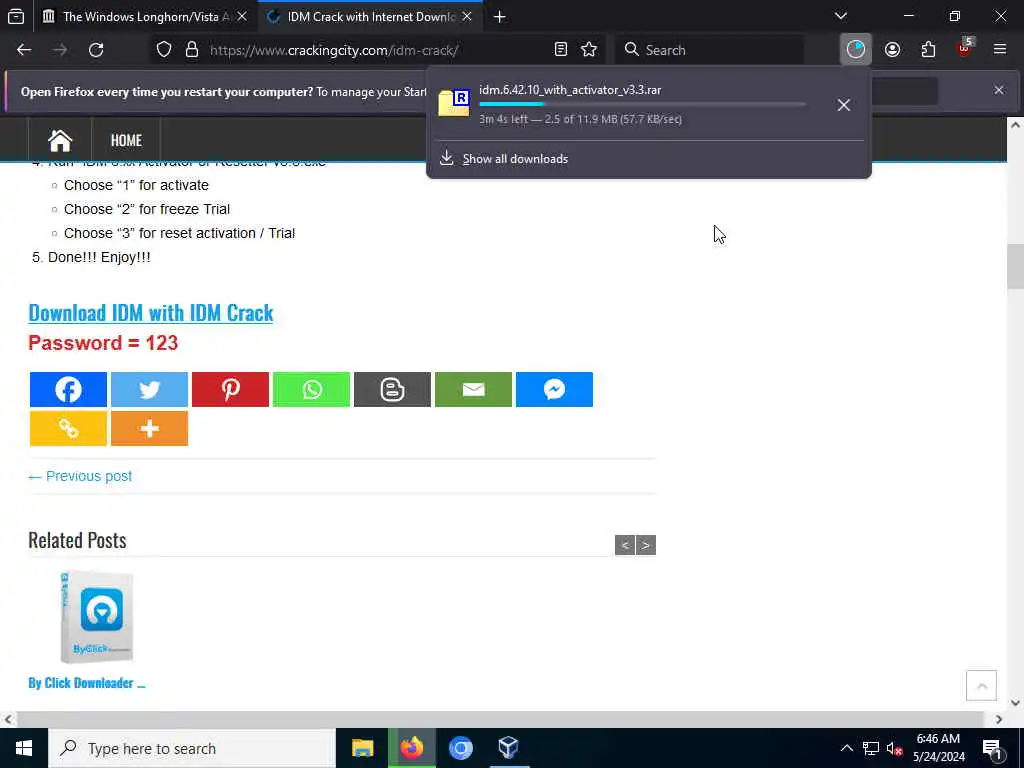This screenshot has width=1024, height=768.
Task: Share the post by Email
Action: pyautogui.click(x=473, y=390)
